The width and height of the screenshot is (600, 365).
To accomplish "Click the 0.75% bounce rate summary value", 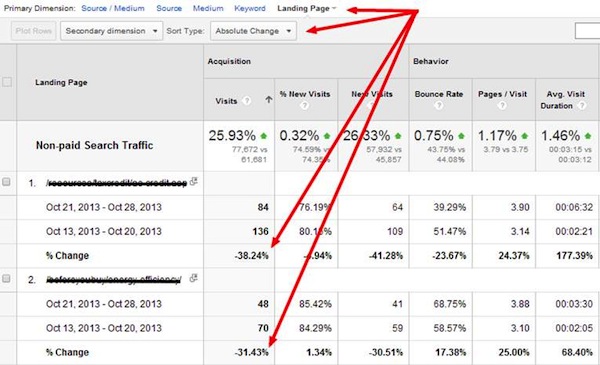I will (434, 135).
